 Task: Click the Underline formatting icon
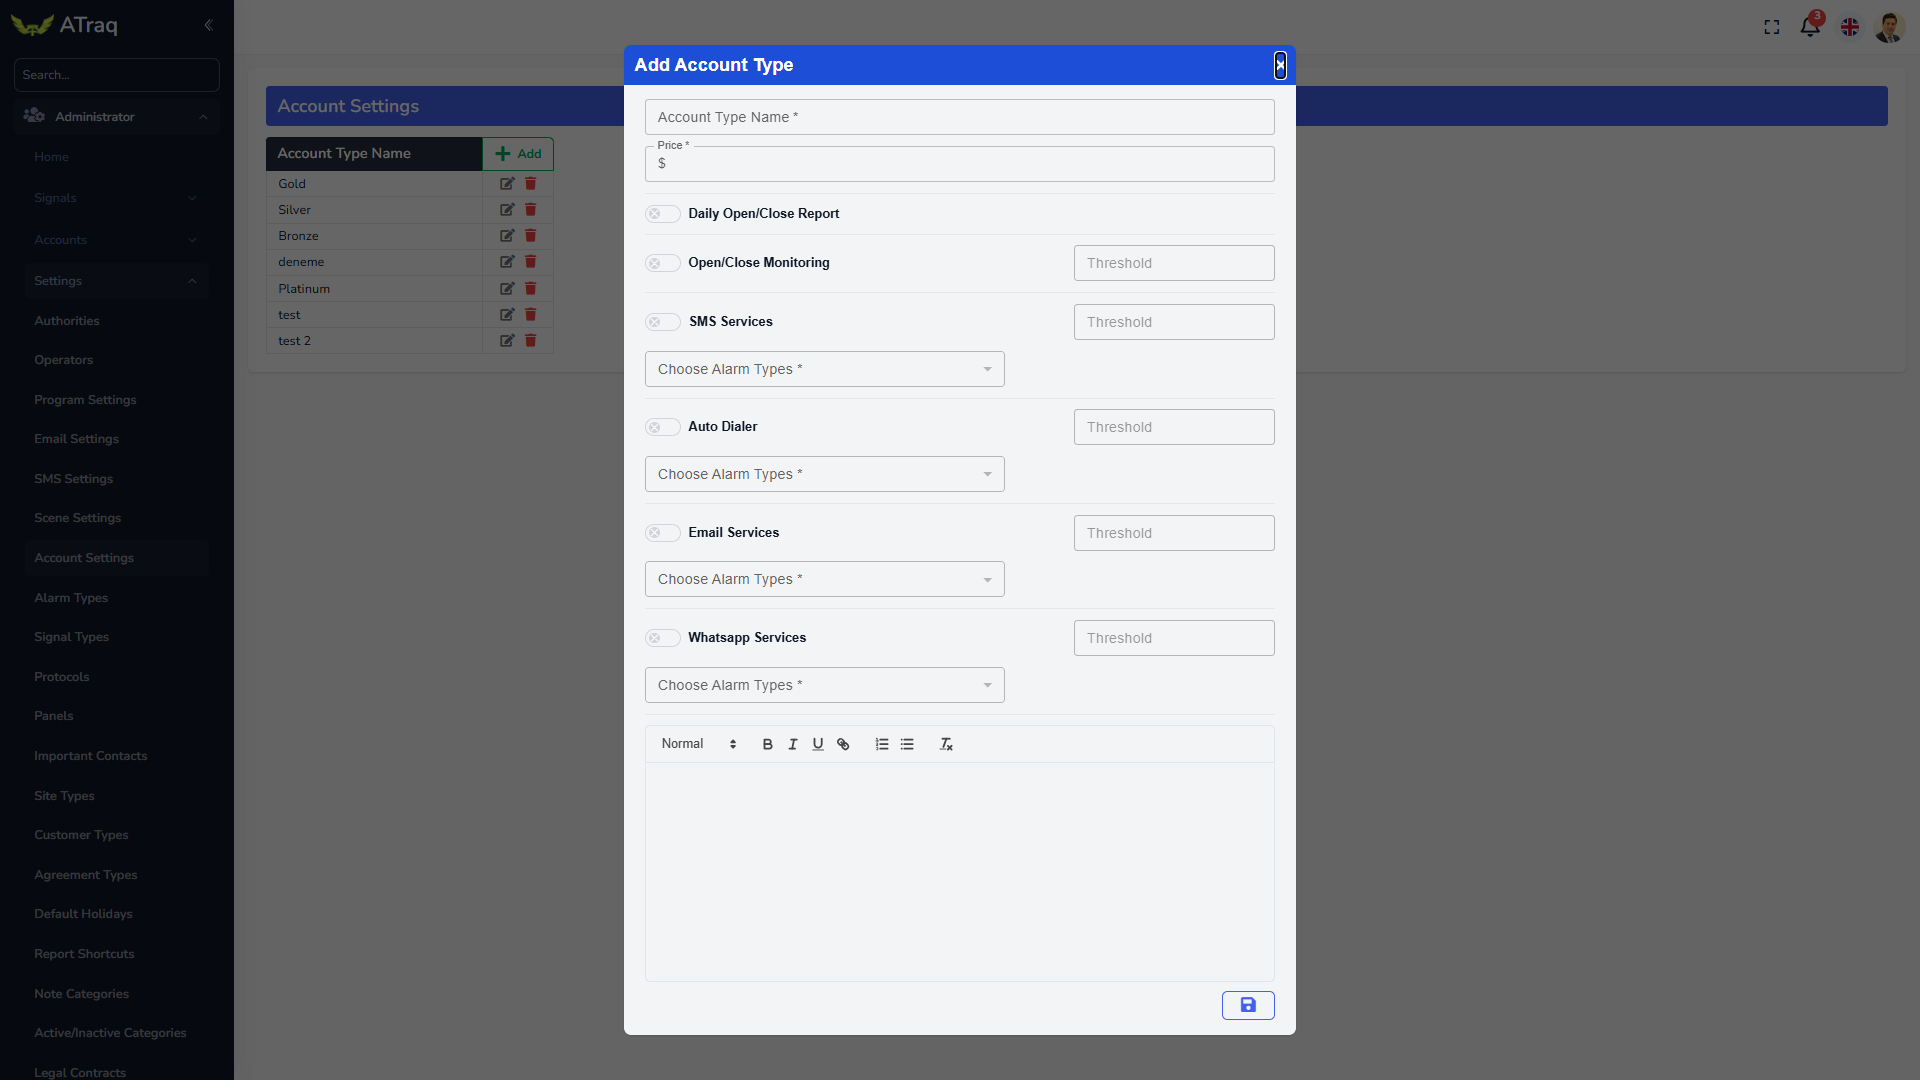[818, 744]
